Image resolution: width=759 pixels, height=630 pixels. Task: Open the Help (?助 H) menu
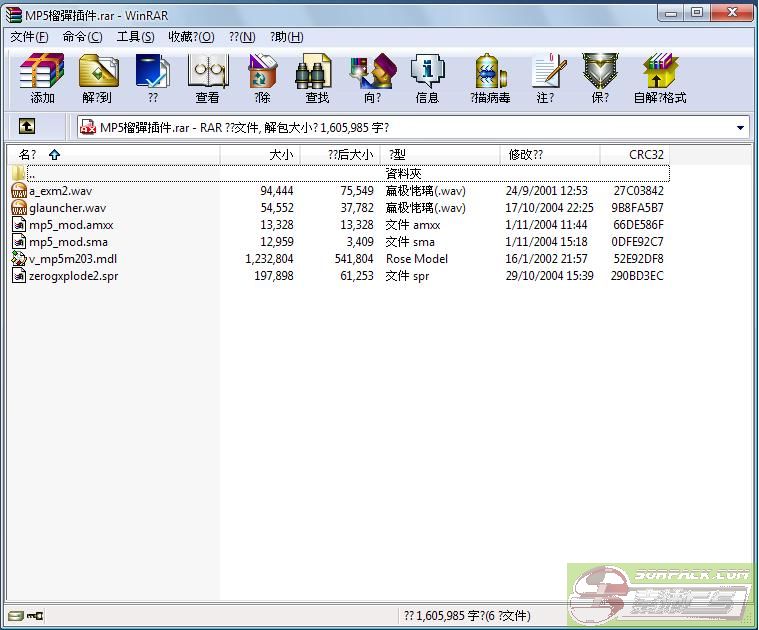click(287, 37)
